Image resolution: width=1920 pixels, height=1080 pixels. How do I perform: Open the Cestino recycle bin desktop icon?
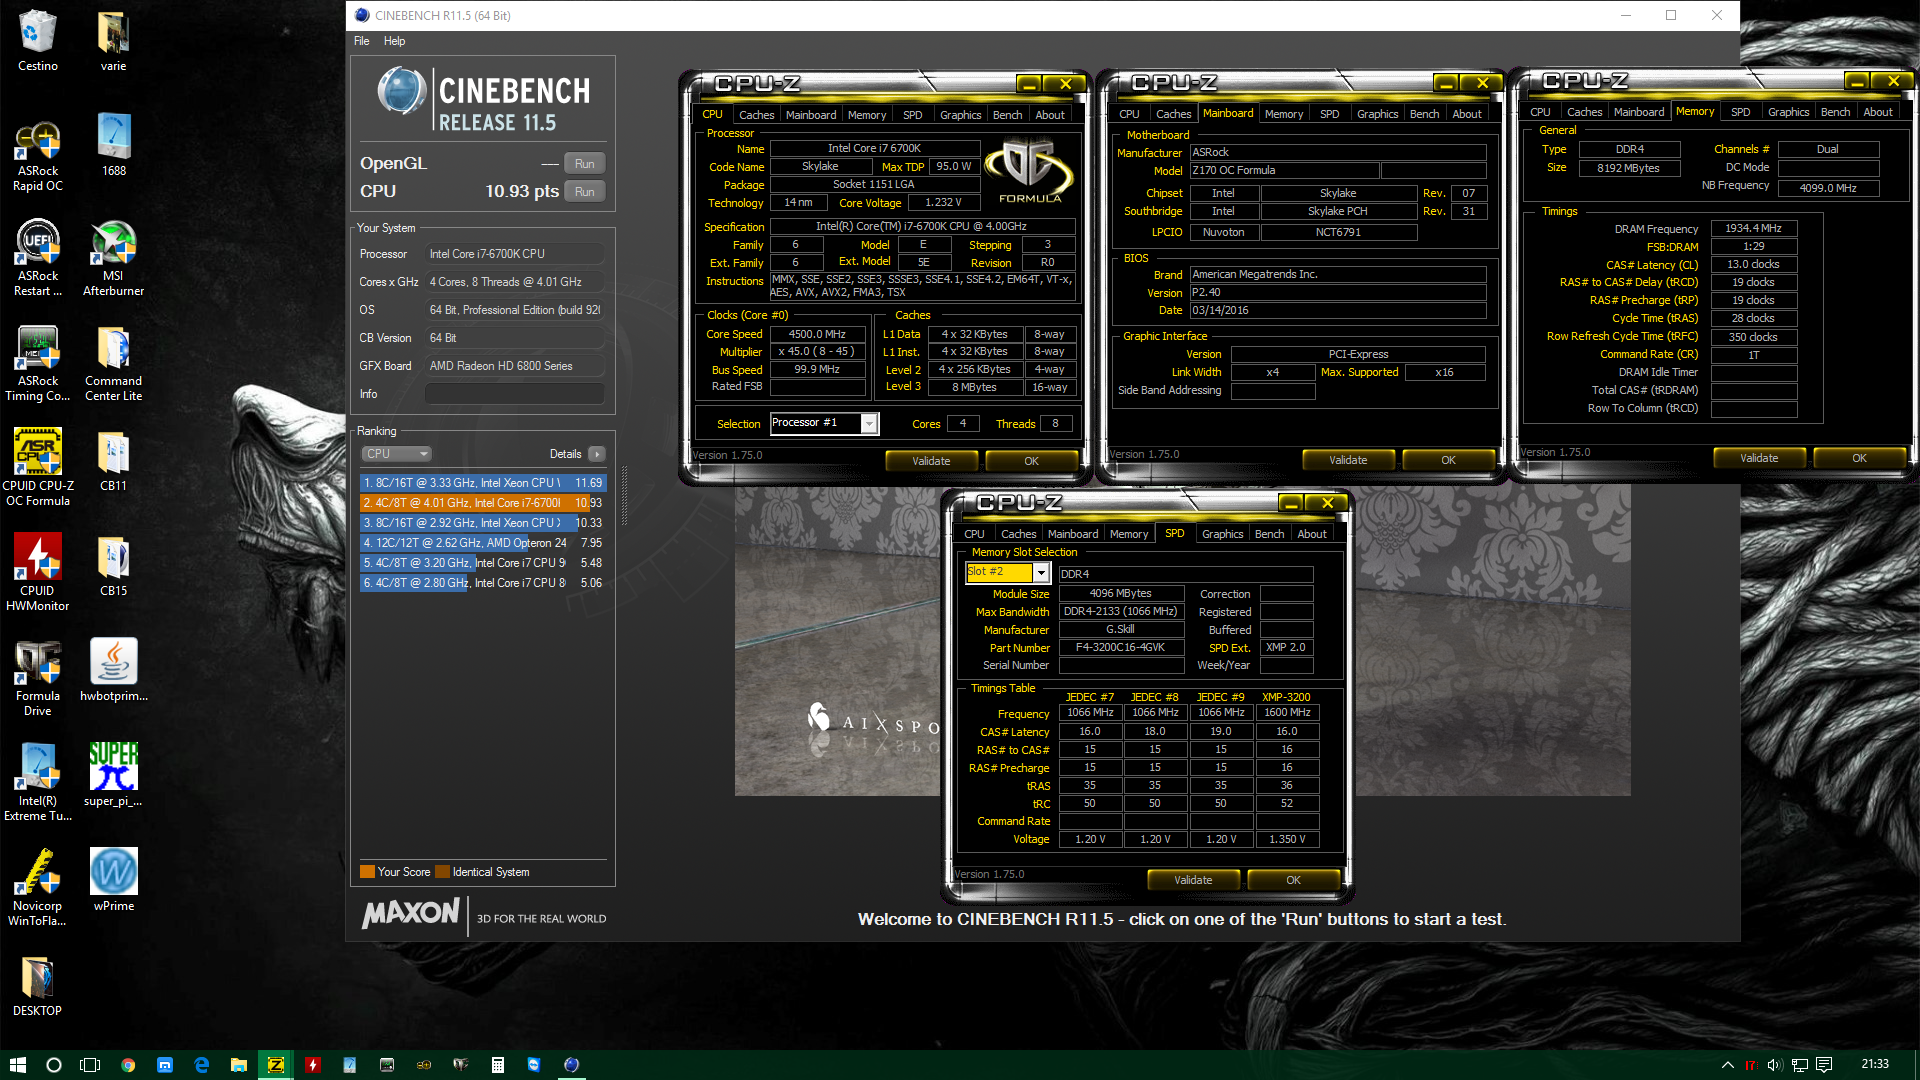point(37,40)
